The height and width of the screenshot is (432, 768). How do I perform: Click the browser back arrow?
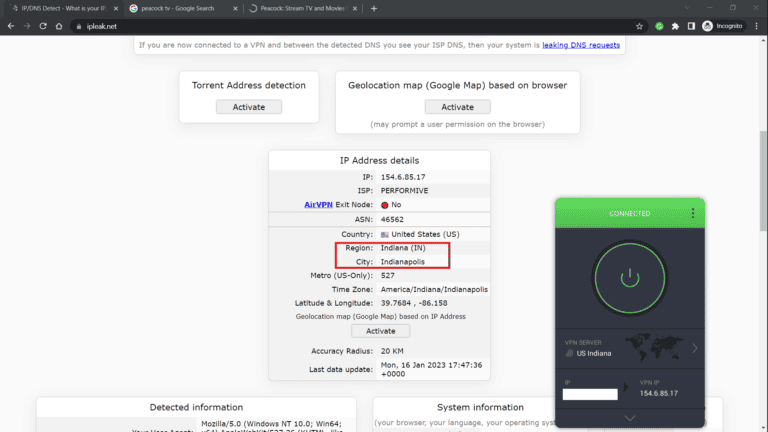pyautogui.click(x=11, y=26)
